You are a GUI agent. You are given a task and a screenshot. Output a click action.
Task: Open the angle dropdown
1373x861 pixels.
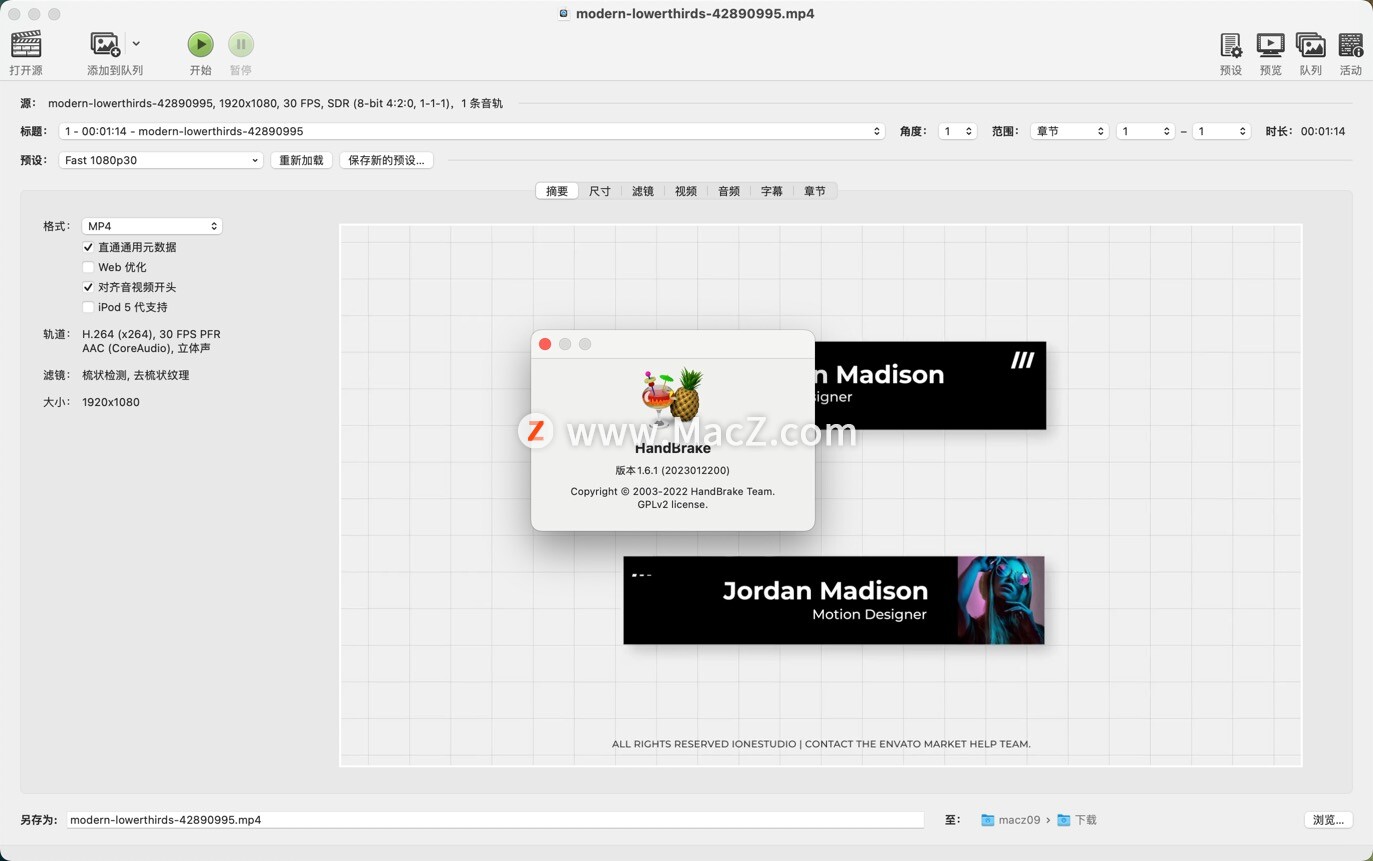point(957,131)
